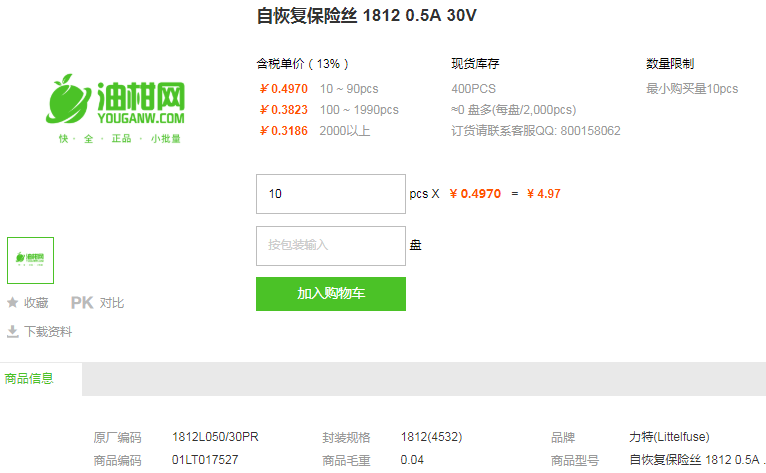Click the large 油柑网 product logo image
This screenshot has width=766, height=473.
(x=115, y=108)
